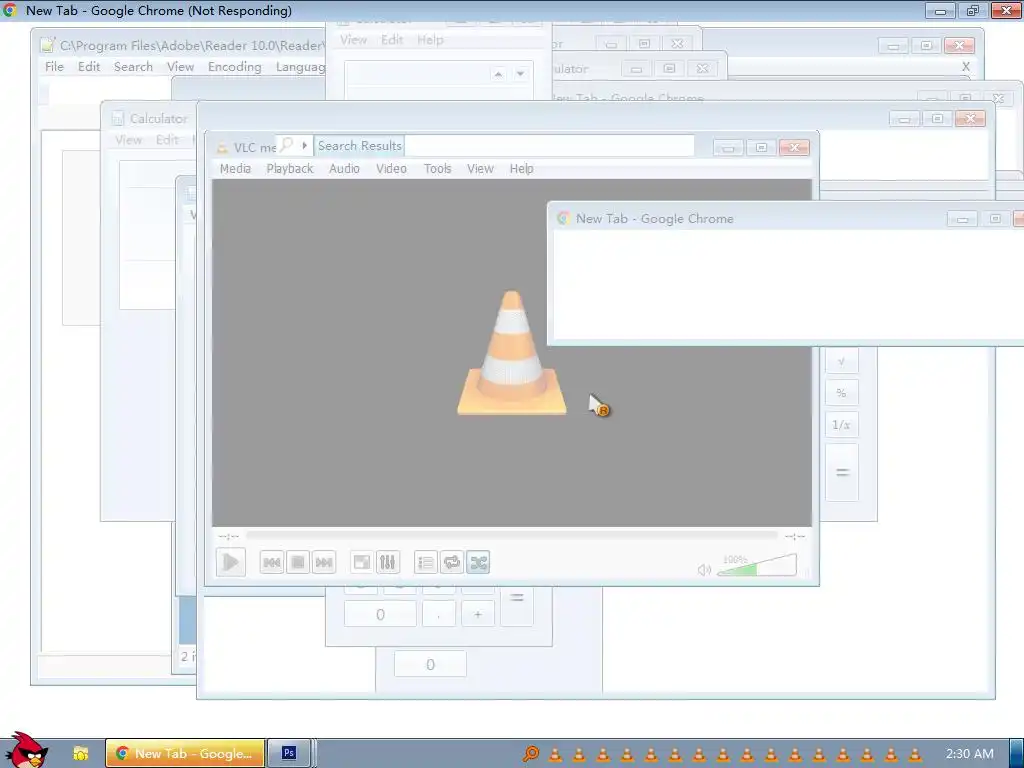Image resolution: width=1024 pixels, height=768 pixels.
Task: Click down arrow in top Calculator window
Action: coord(520,74)
